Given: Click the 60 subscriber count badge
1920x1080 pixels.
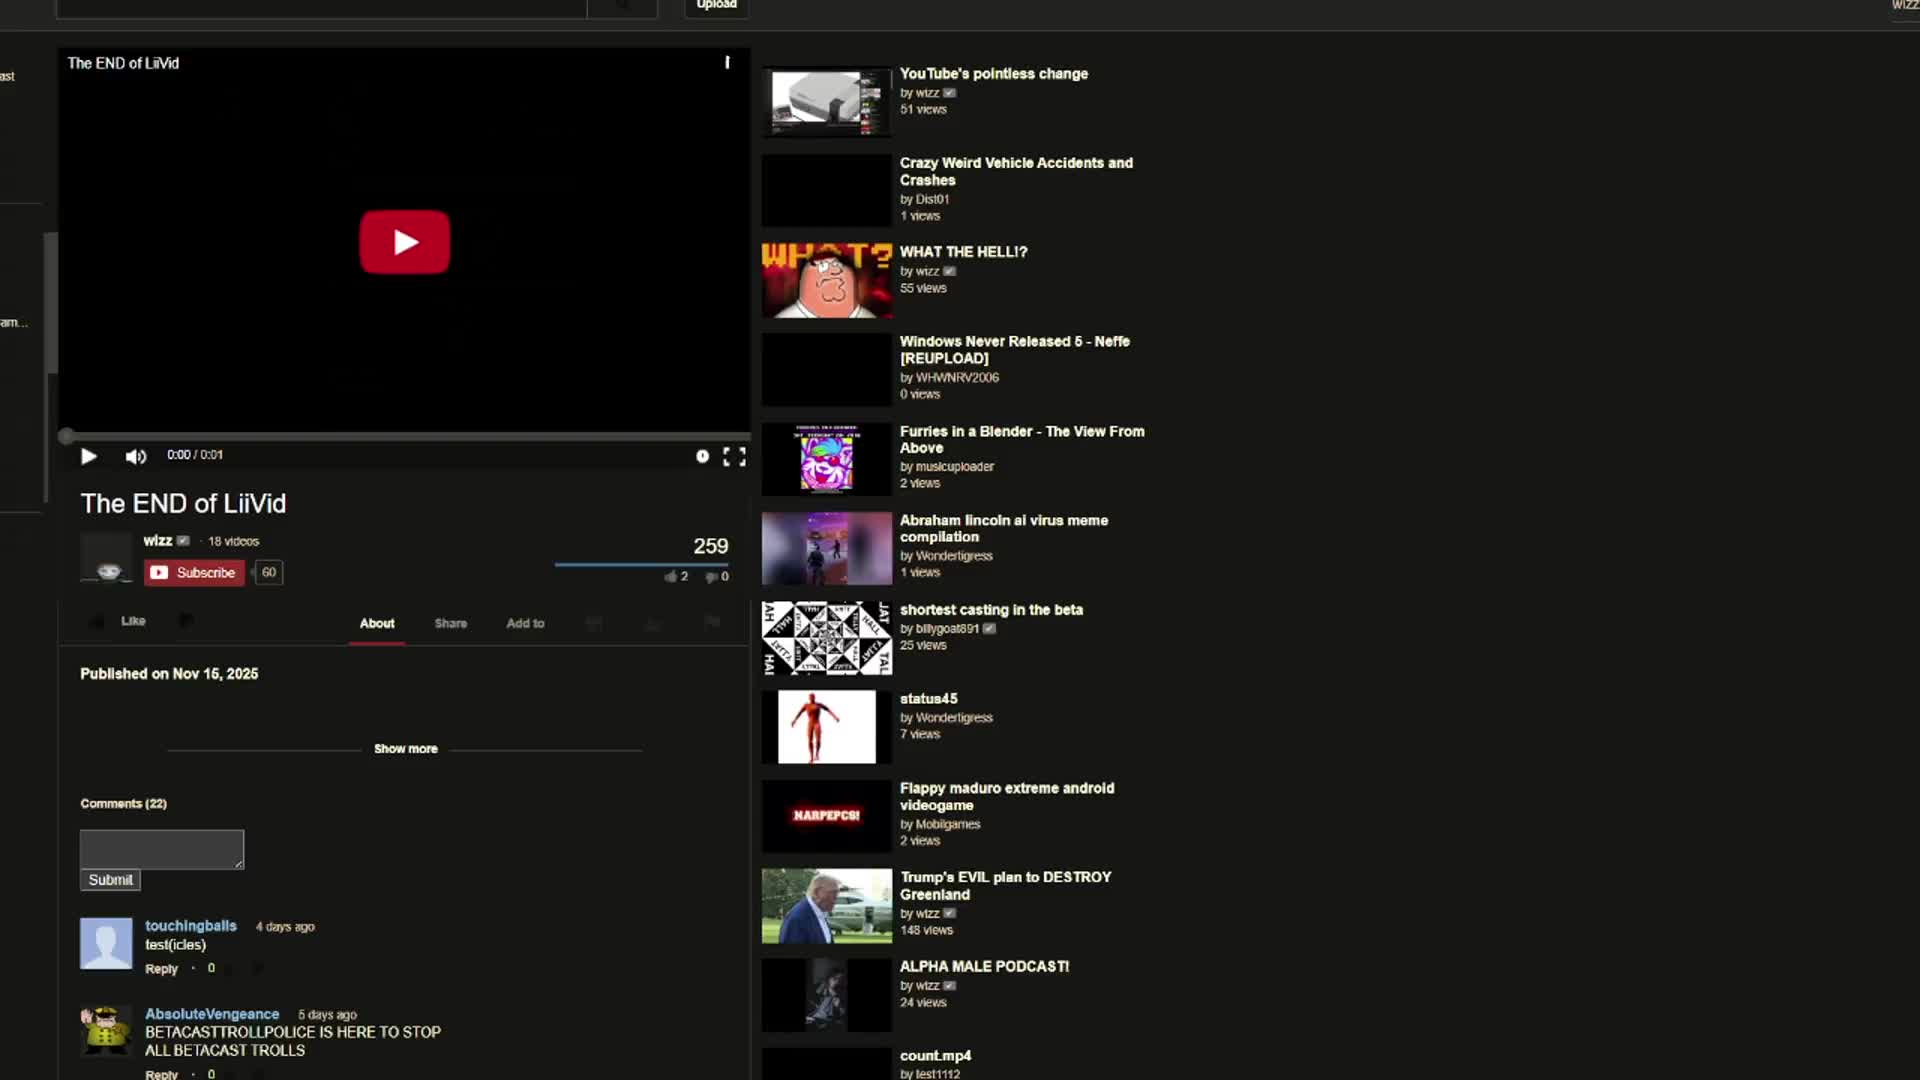Looking at the screenshot, I should pos(268,573).
